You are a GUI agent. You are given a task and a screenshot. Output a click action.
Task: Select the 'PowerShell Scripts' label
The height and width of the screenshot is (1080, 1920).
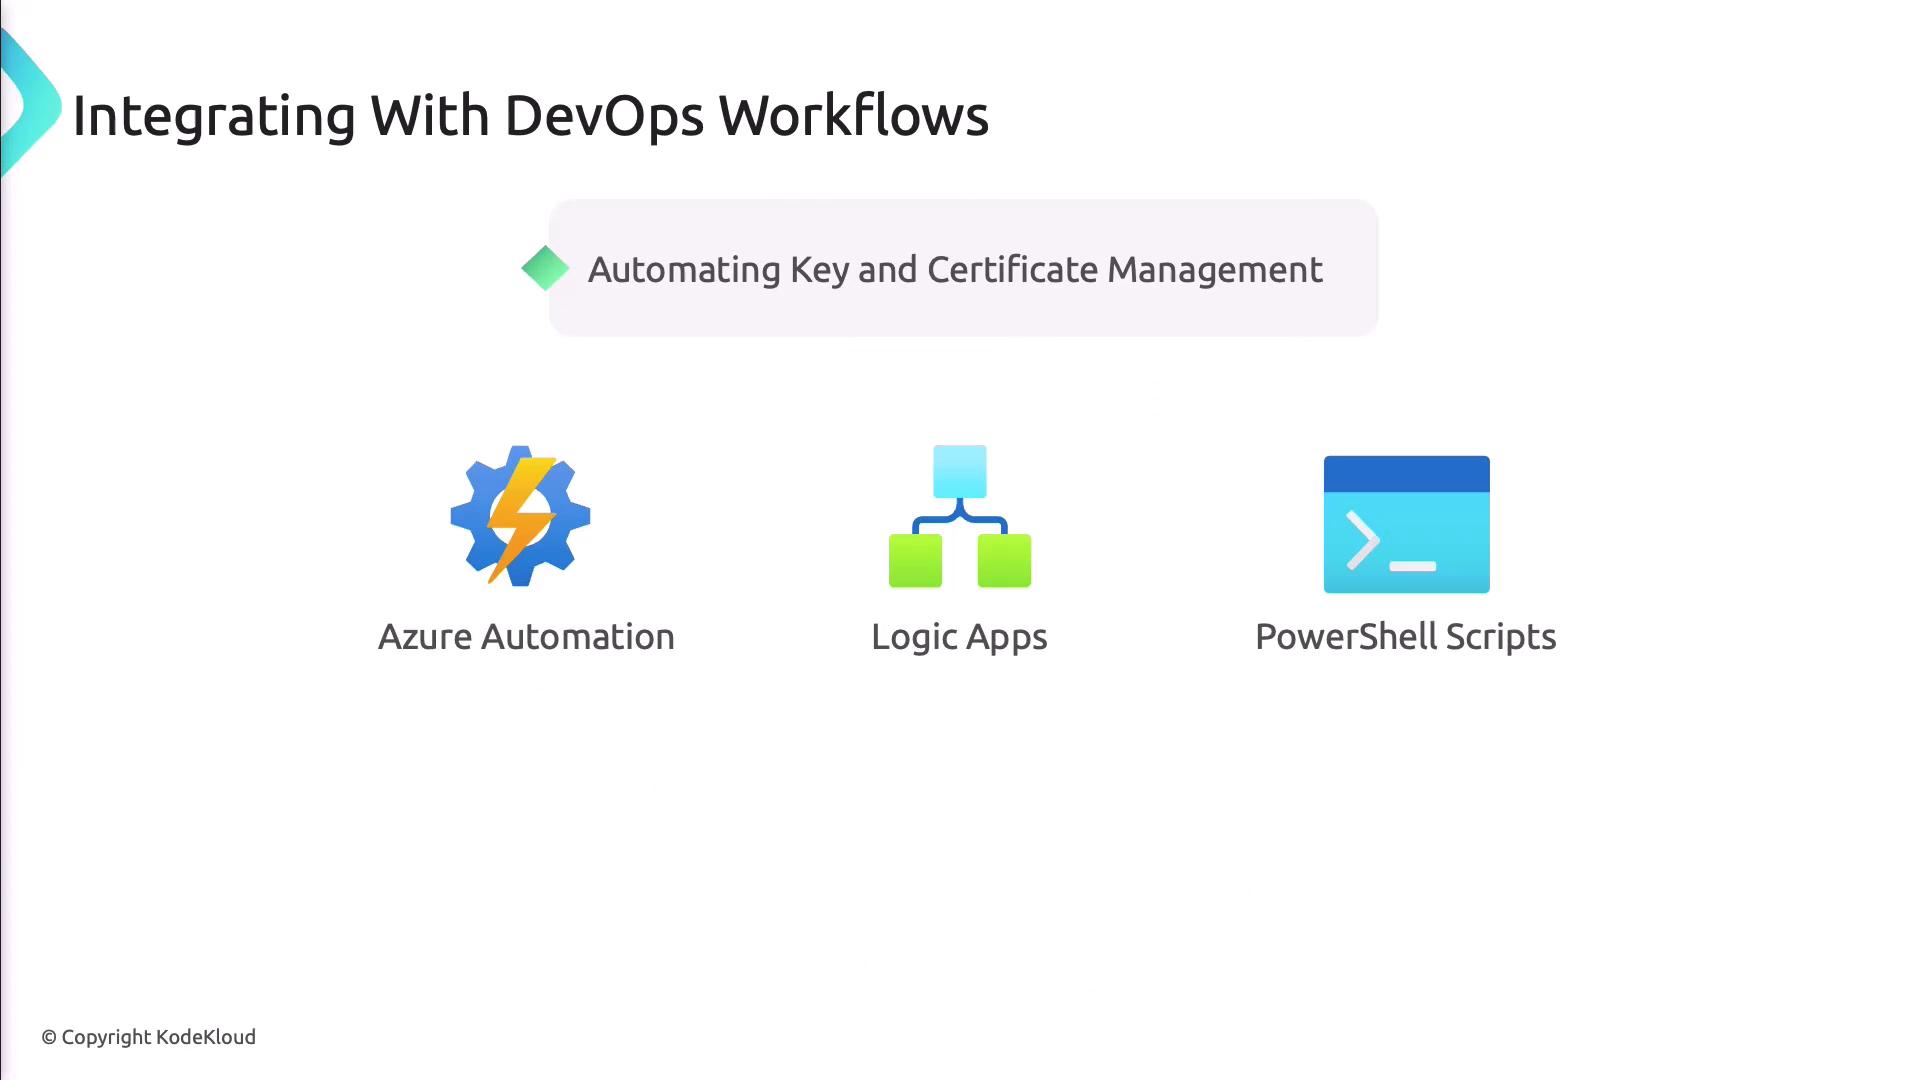point(1405,638)
